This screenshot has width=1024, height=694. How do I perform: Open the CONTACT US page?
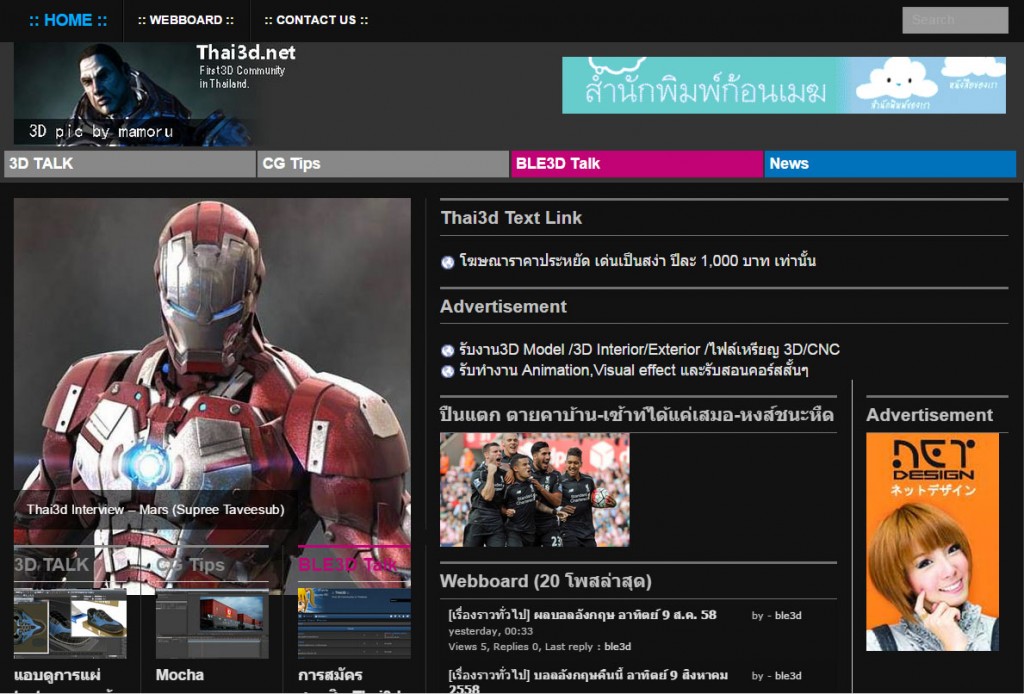316,20
